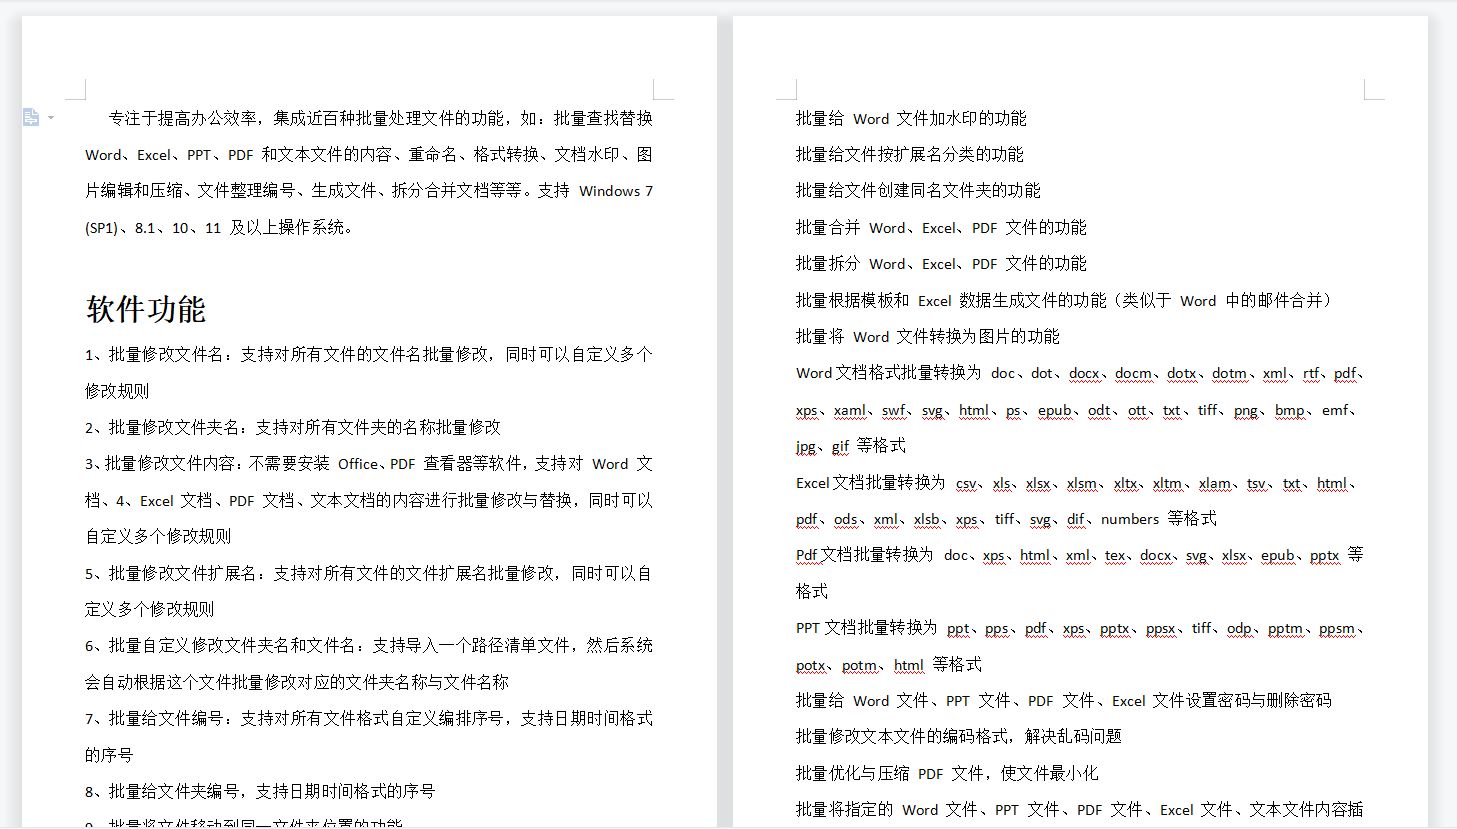The width and height of the screenshot is (1457, 829).
Task: Click the Windows 7 text in the first paragraph
Action: click(616, 190)
